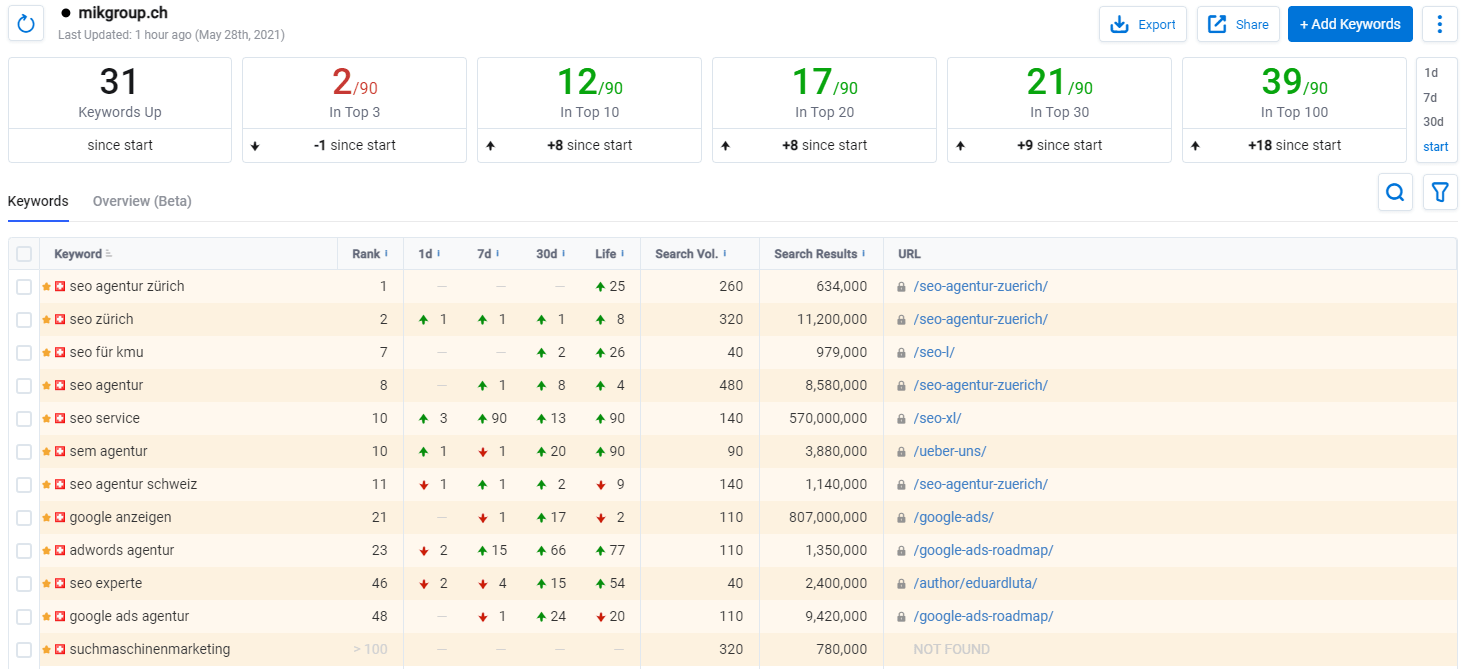Image resolution: width=1462 pixels, height=669 pixels.
Task: Click the lock icon next to /seo-l/
Action: click(x=902, y=352)
